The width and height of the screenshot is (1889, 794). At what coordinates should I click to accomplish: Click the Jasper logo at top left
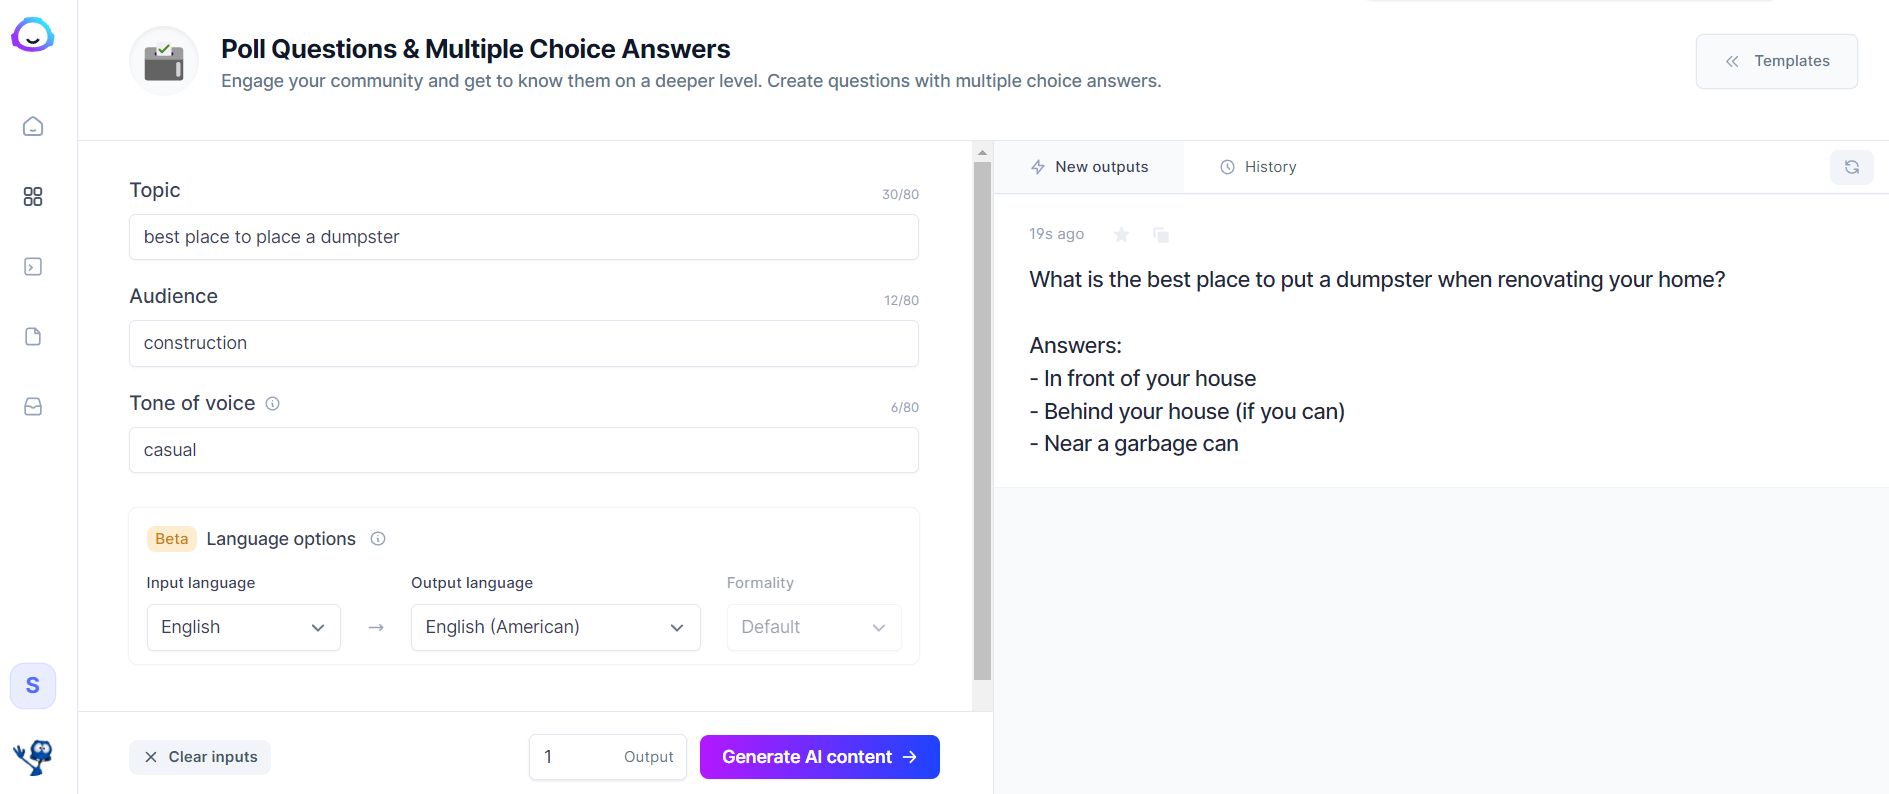(x=33, y=36)
